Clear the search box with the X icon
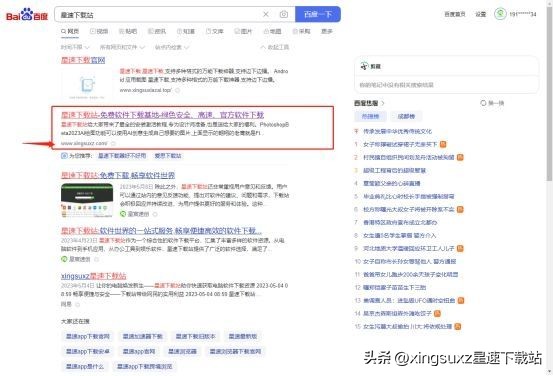This screenshot has height=376, width=553. coord(266,14)
